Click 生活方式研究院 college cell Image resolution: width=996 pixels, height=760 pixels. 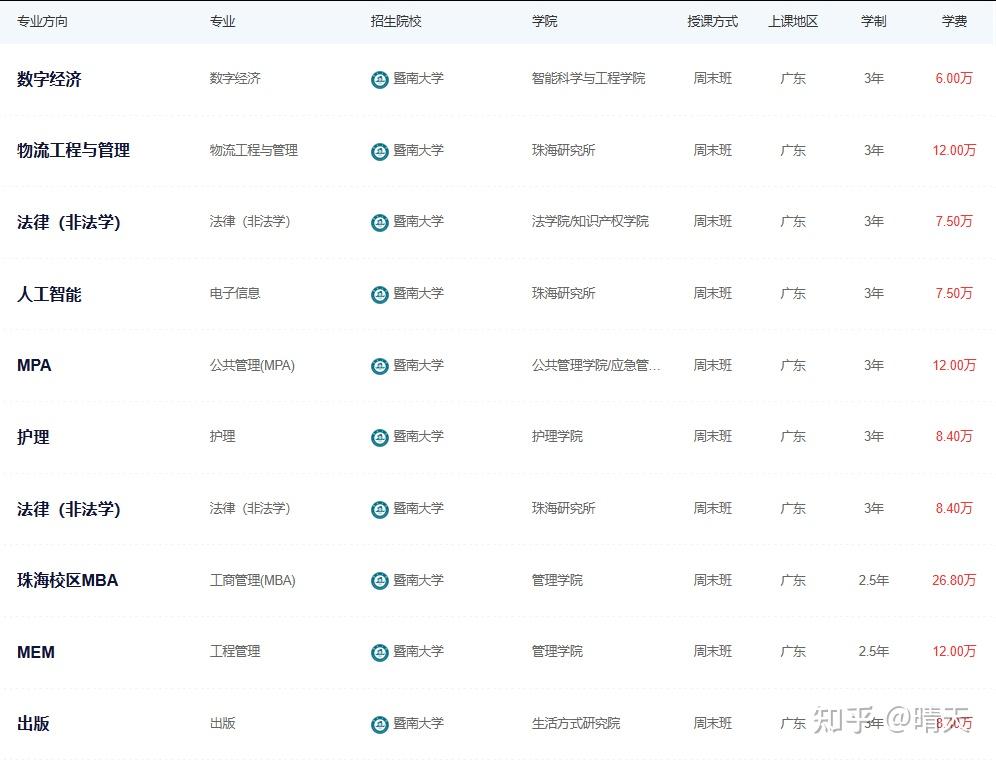tap(575, 723)
